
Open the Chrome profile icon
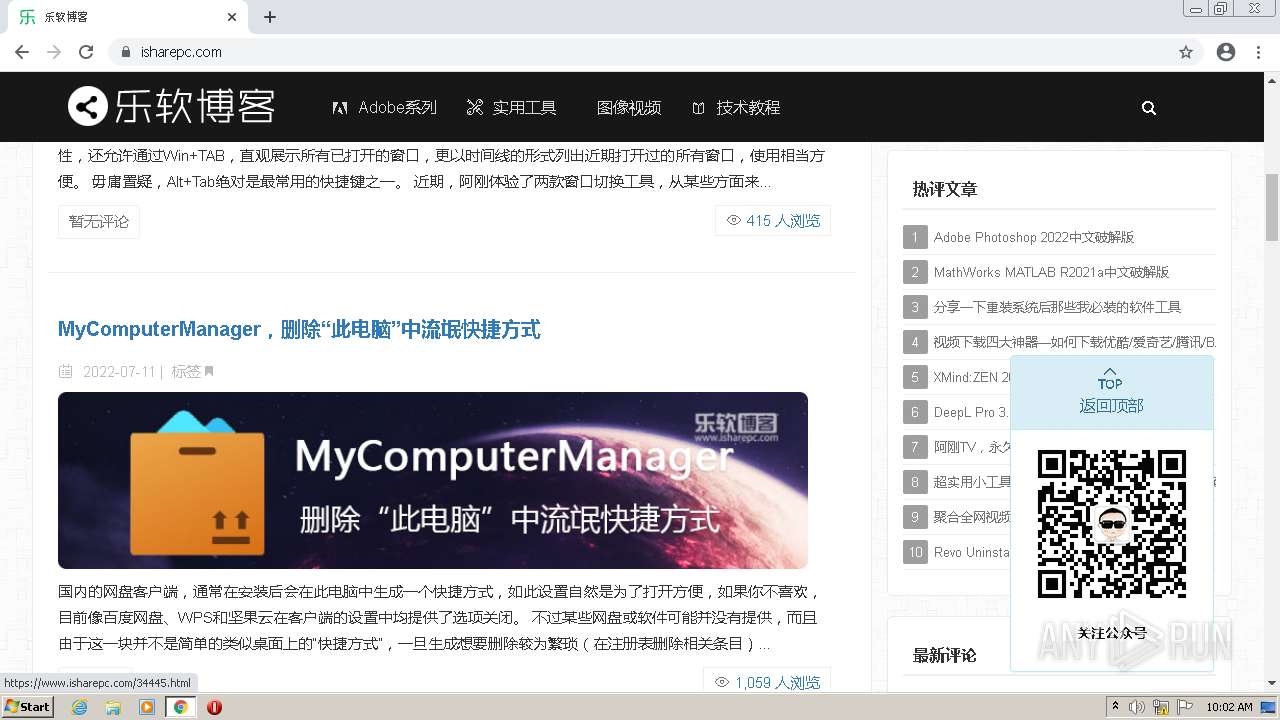1226,52
